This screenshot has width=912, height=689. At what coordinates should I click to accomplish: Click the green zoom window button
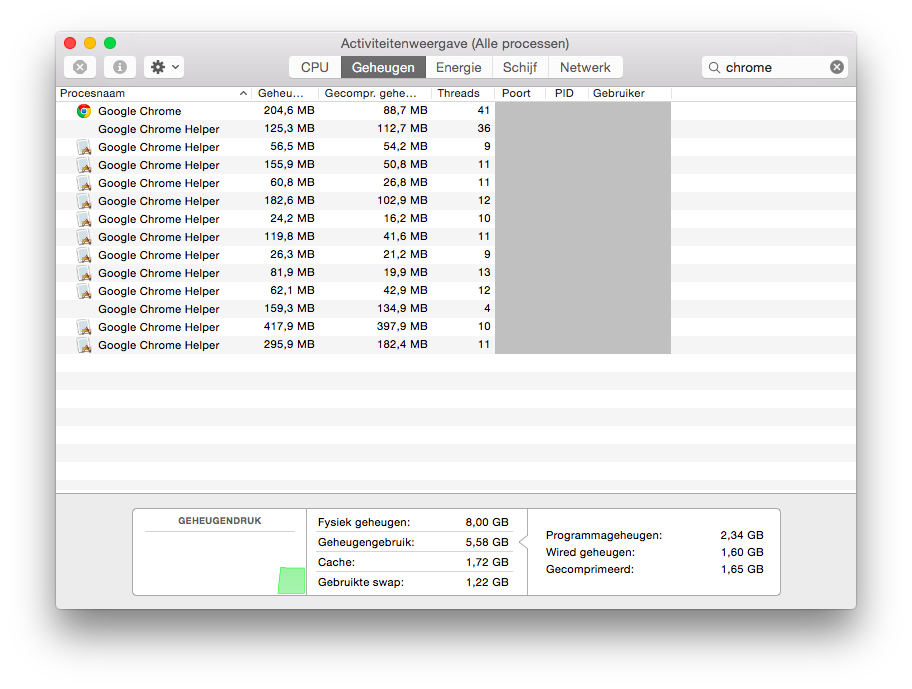click(x=110, y=43)
